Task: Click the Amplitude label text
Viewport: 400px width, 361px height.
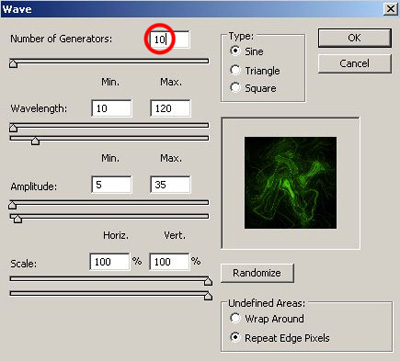Action: tap(34, 186)
